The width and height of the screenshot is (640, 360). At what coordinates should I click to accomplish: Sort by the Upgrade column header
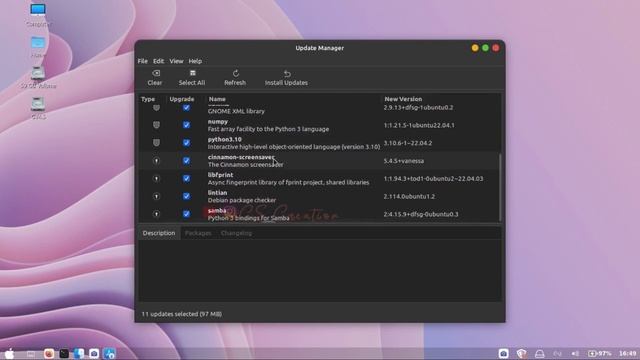coord(182,99)
